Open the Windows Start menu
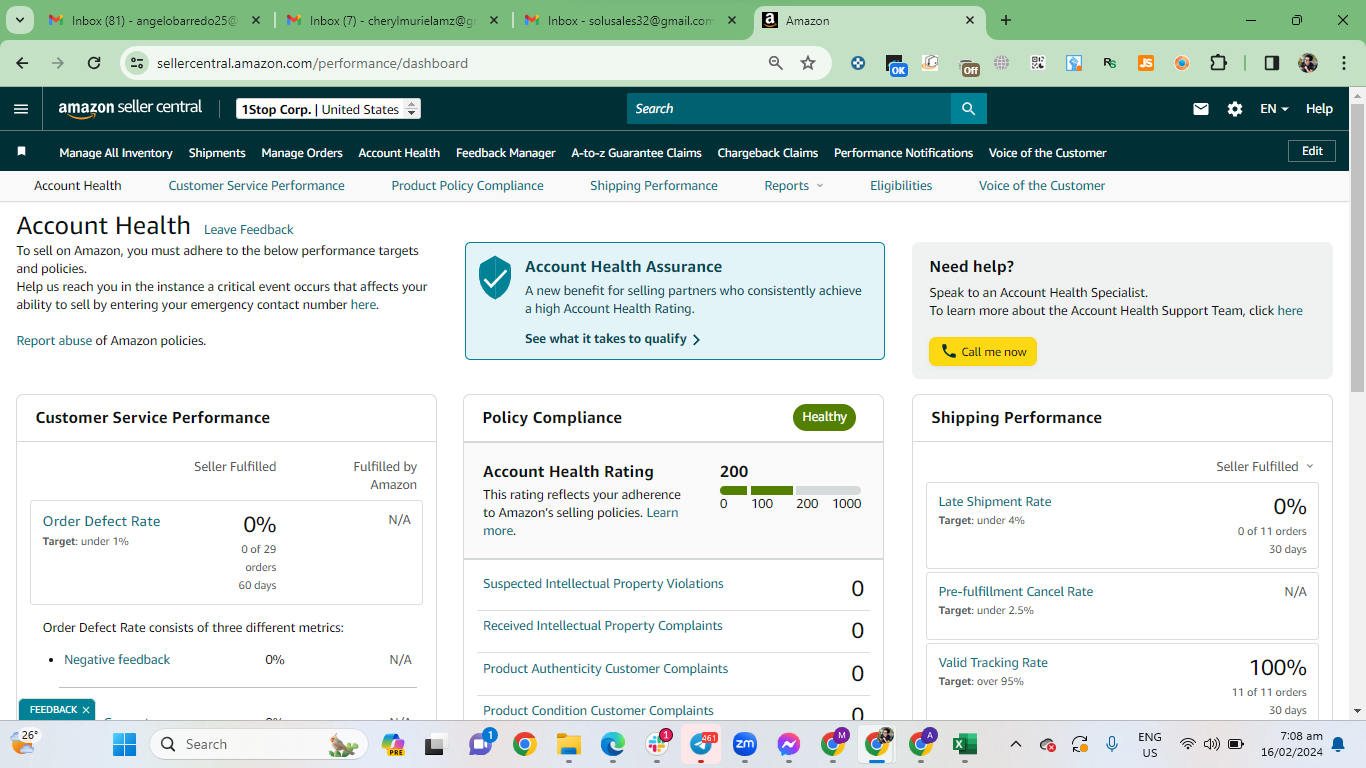 (124, 744)
